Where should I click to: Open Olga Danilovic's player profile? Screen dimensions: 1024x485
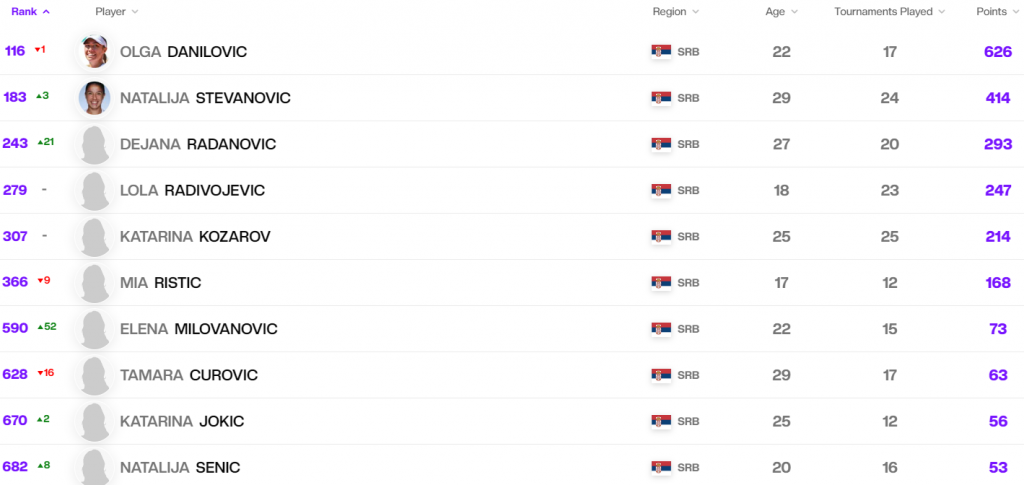tap(183, 52)
